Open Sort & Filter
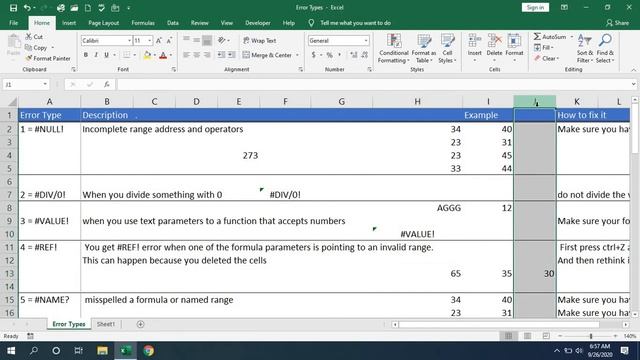This screenshot has height=360, width=640. tap(584, 49)
